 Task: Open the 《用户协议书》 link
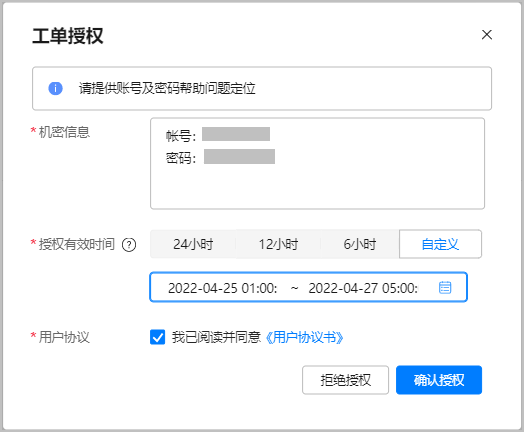(304, 337)
